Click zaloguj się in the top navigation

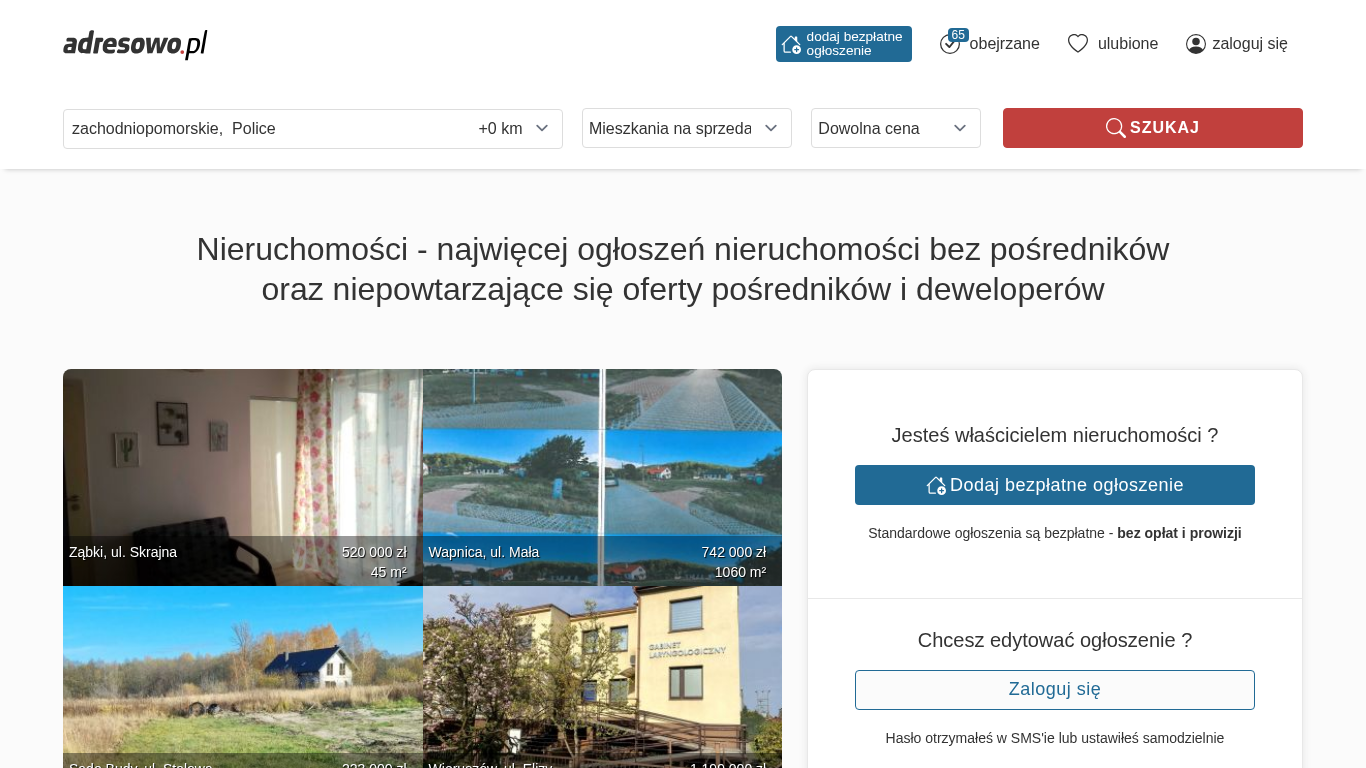click(1249, 44)
